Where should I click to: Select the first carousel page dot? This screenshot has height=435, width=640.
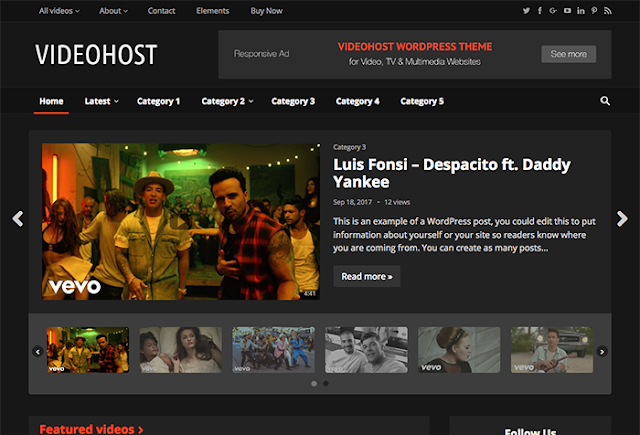tap(314, 384)
